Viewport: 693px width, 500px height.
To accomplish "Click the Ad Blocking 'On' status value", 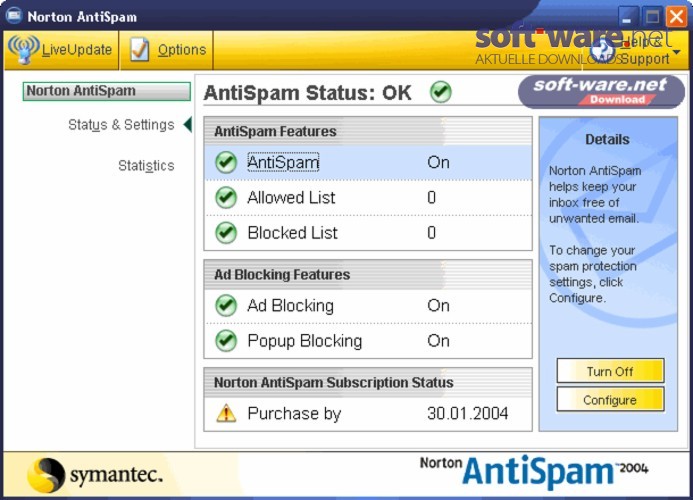I will (438, 305).
